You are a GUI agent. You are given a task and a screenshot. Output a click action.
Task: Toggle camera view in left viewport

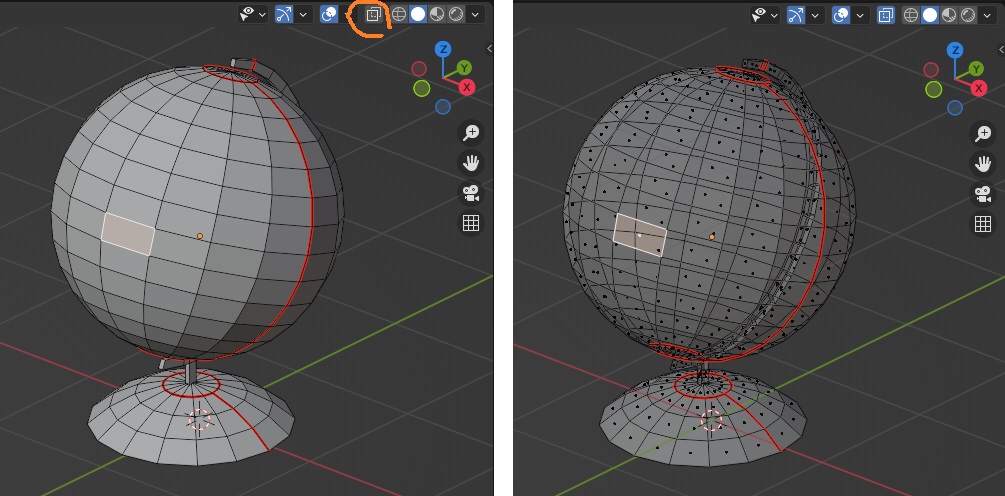471,193
